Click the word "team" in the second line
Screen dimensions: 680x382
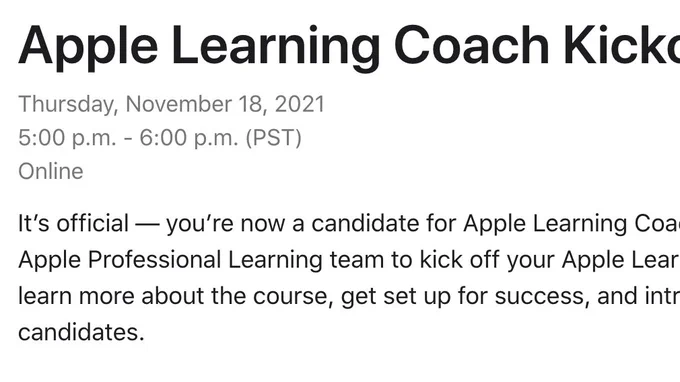click(357, 260)
